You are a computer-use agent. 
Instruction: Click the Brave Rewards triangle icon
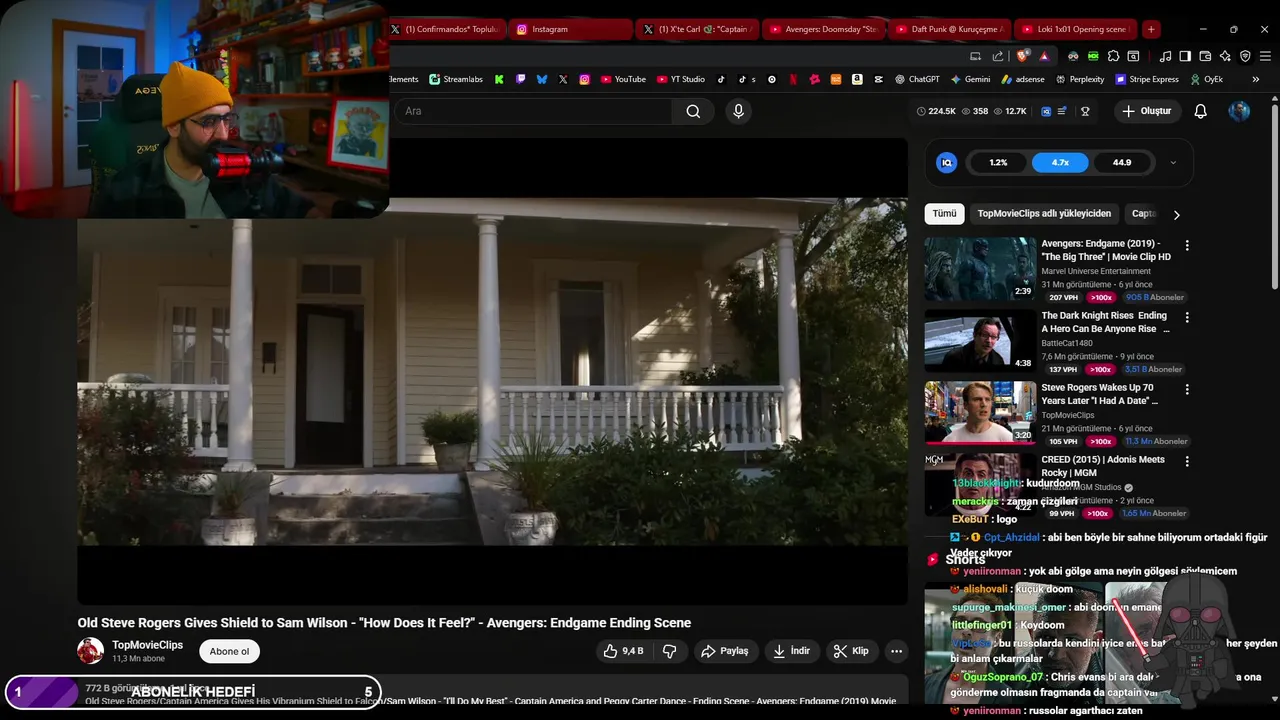click(1044, 56)
